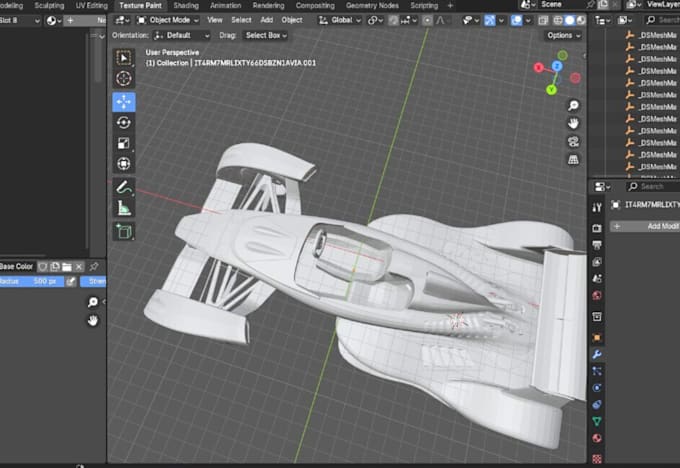This screenshot has height=468, width=680.
Task: Click the Add Modifier button
Action: coord(645,226)
